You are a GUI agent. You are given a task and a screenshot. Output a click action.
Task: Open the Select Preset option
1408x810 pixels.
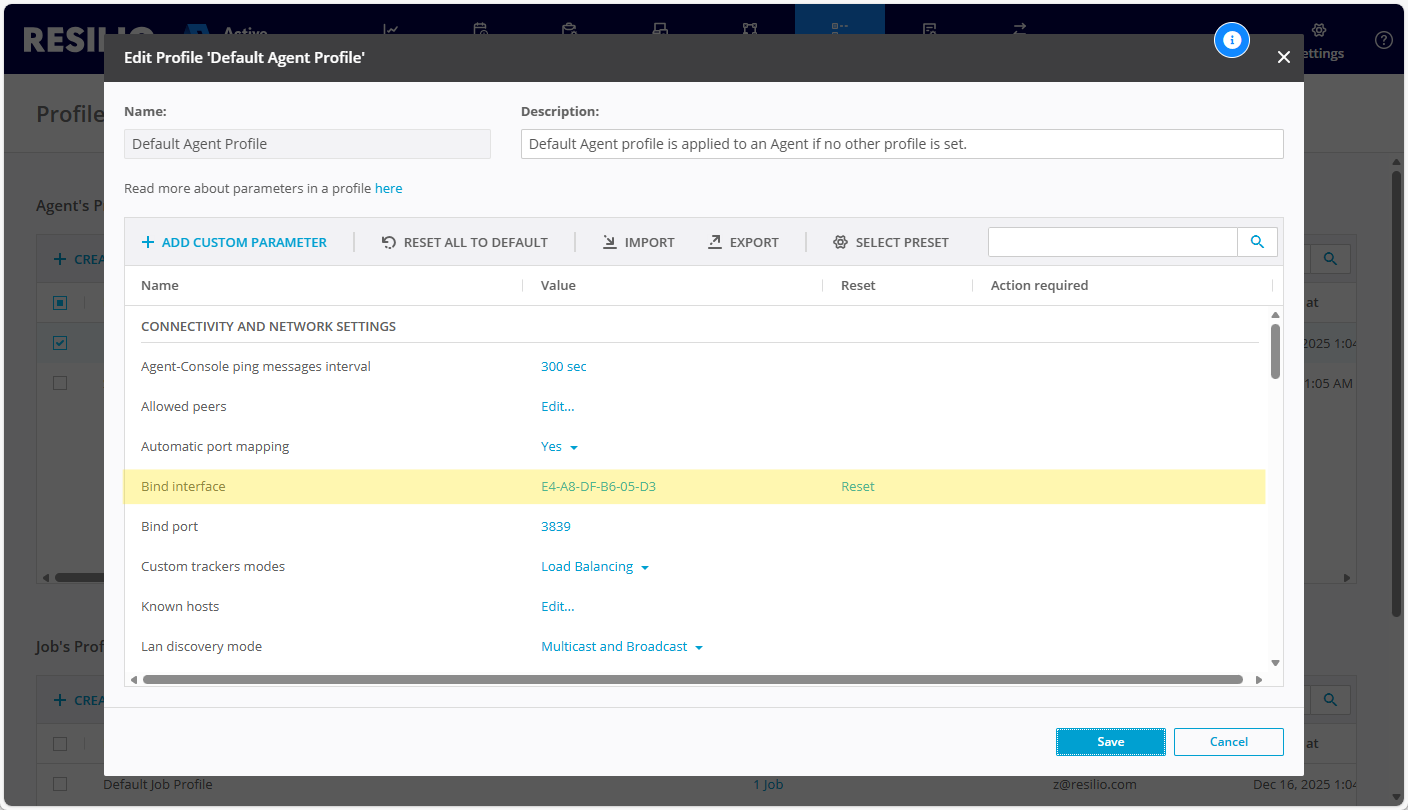[890, 242]
